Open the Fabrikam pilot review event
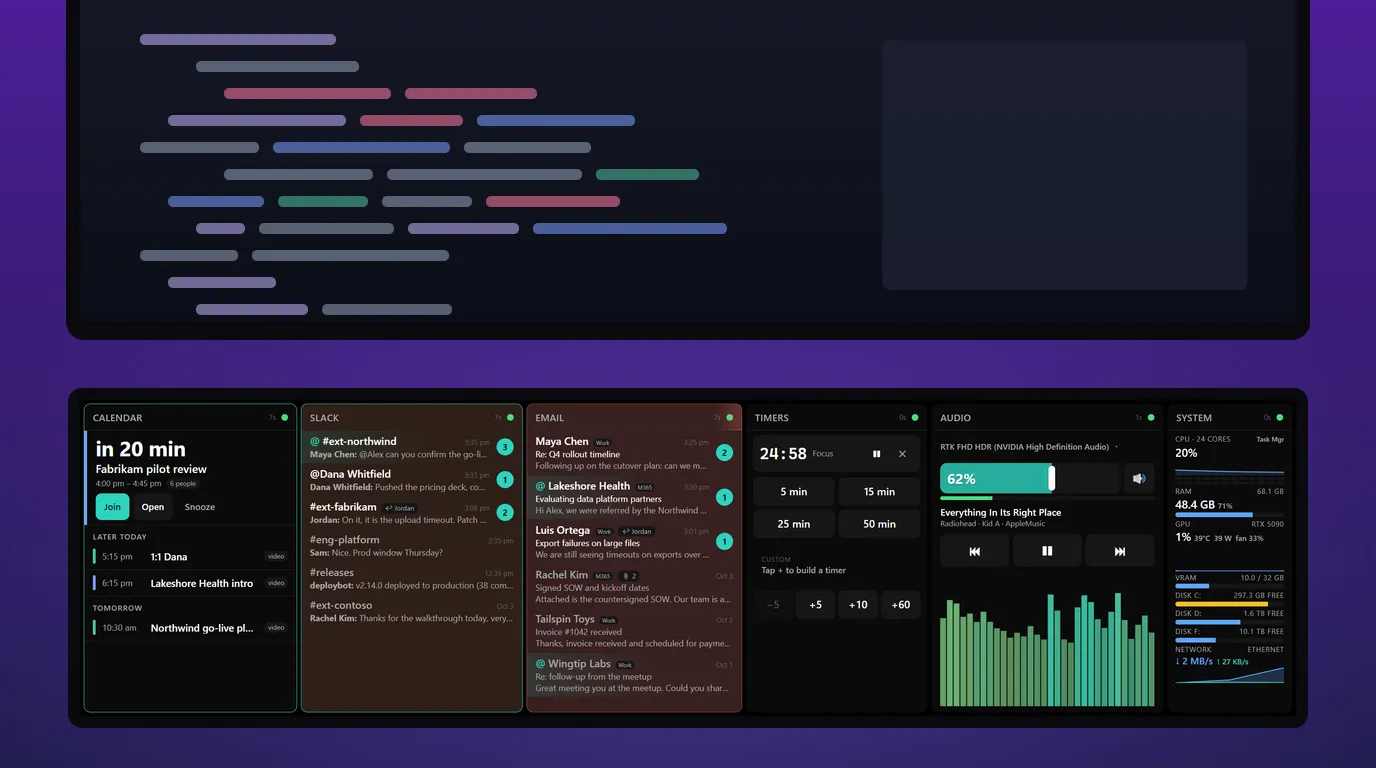Screen dimensions: 1376x768 [152, 507]
